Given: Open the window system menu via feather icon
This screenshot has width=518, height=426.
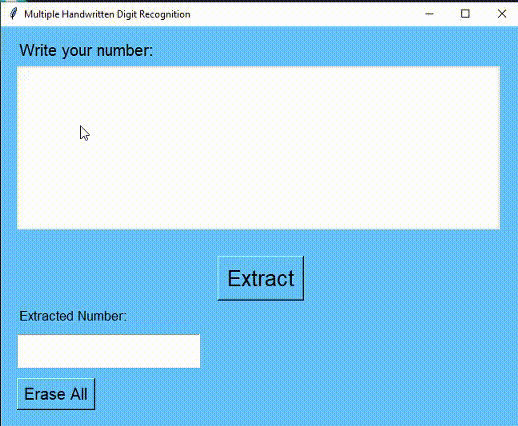Looking at the screenshot, I should pos(13,14).
